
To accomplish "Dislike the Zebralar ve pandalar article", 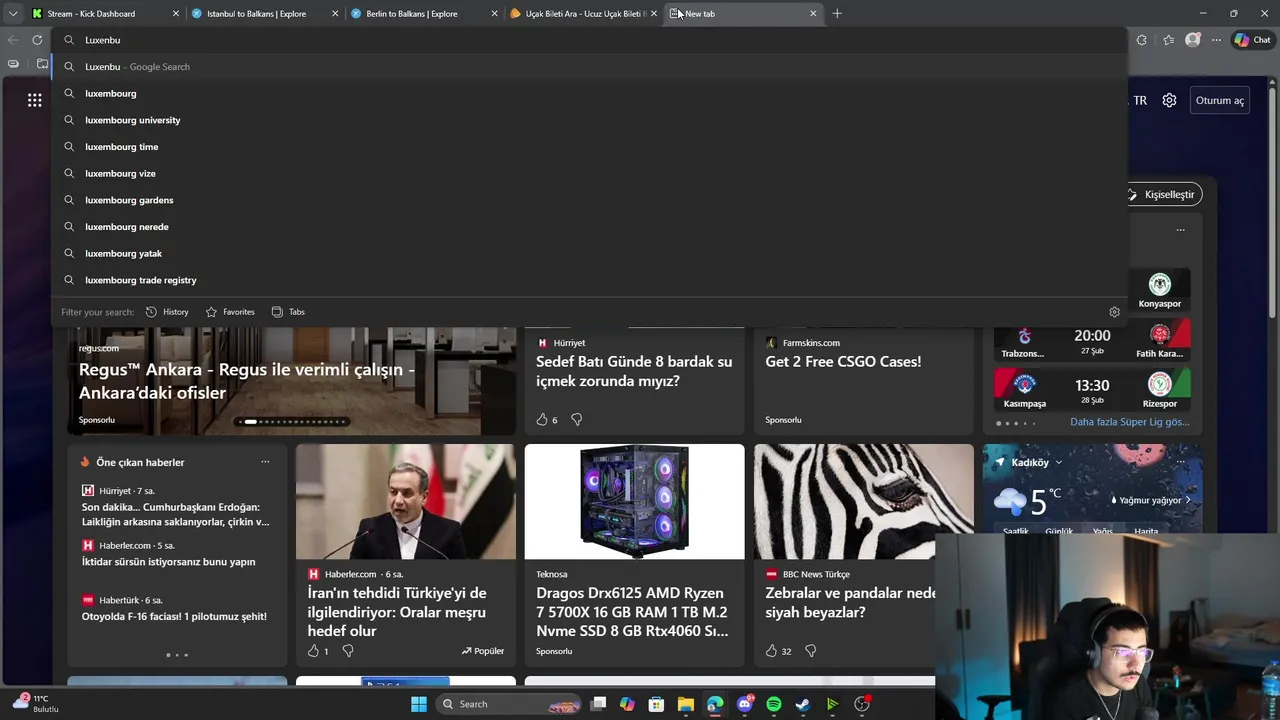I will click(810, 651).
